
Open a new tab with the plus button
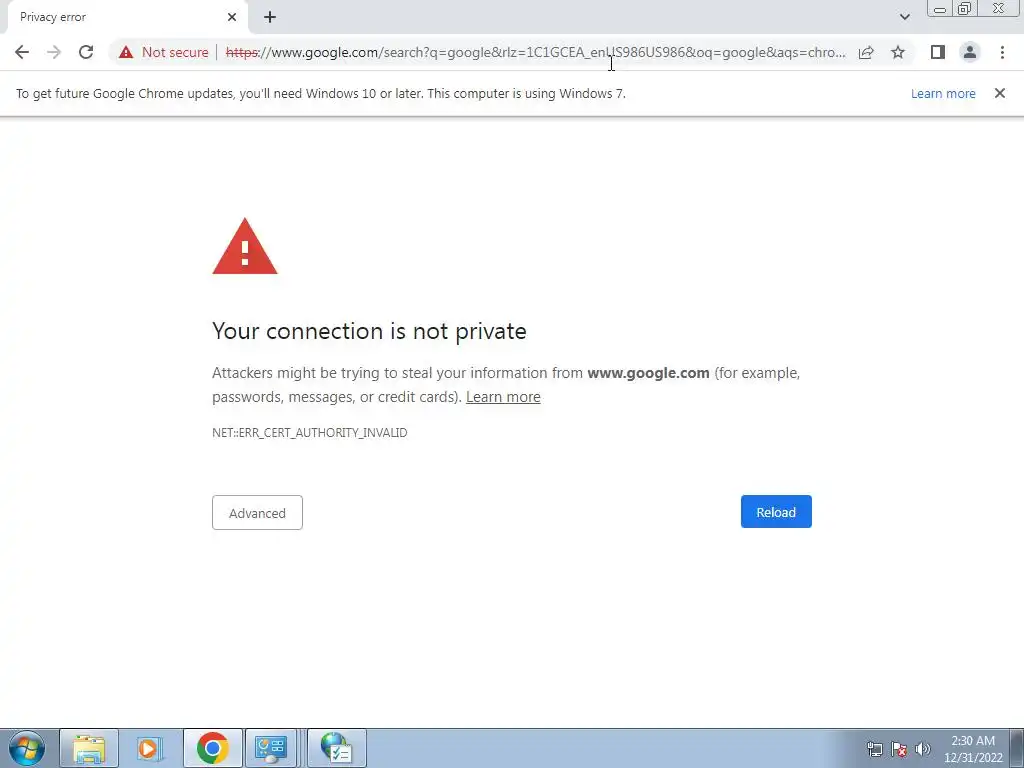click(x=270, y=17)
